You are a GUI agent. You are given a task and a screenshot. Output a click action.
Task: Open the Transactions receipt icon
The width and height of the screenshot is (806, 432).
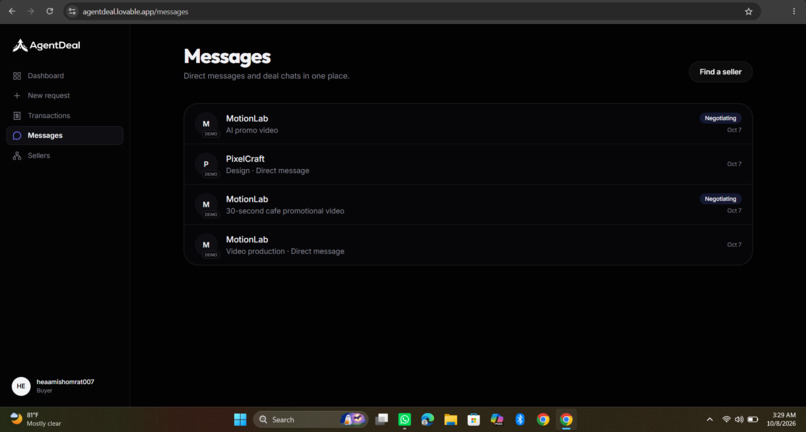[17, 116]
